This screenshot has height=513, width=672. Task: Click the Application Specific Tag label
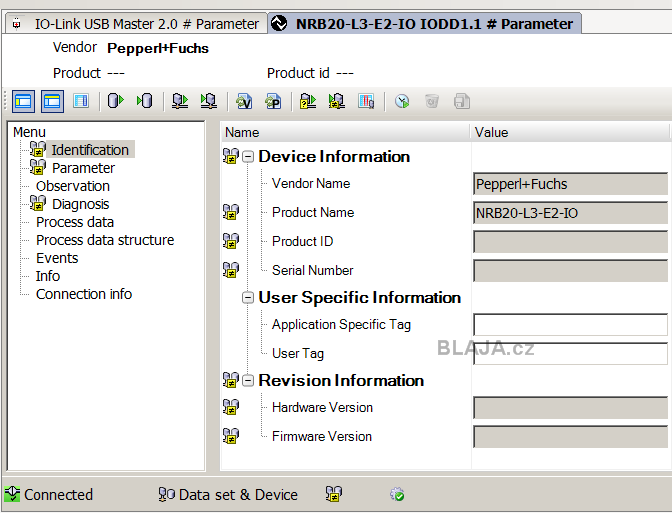(x=342, y=324)
